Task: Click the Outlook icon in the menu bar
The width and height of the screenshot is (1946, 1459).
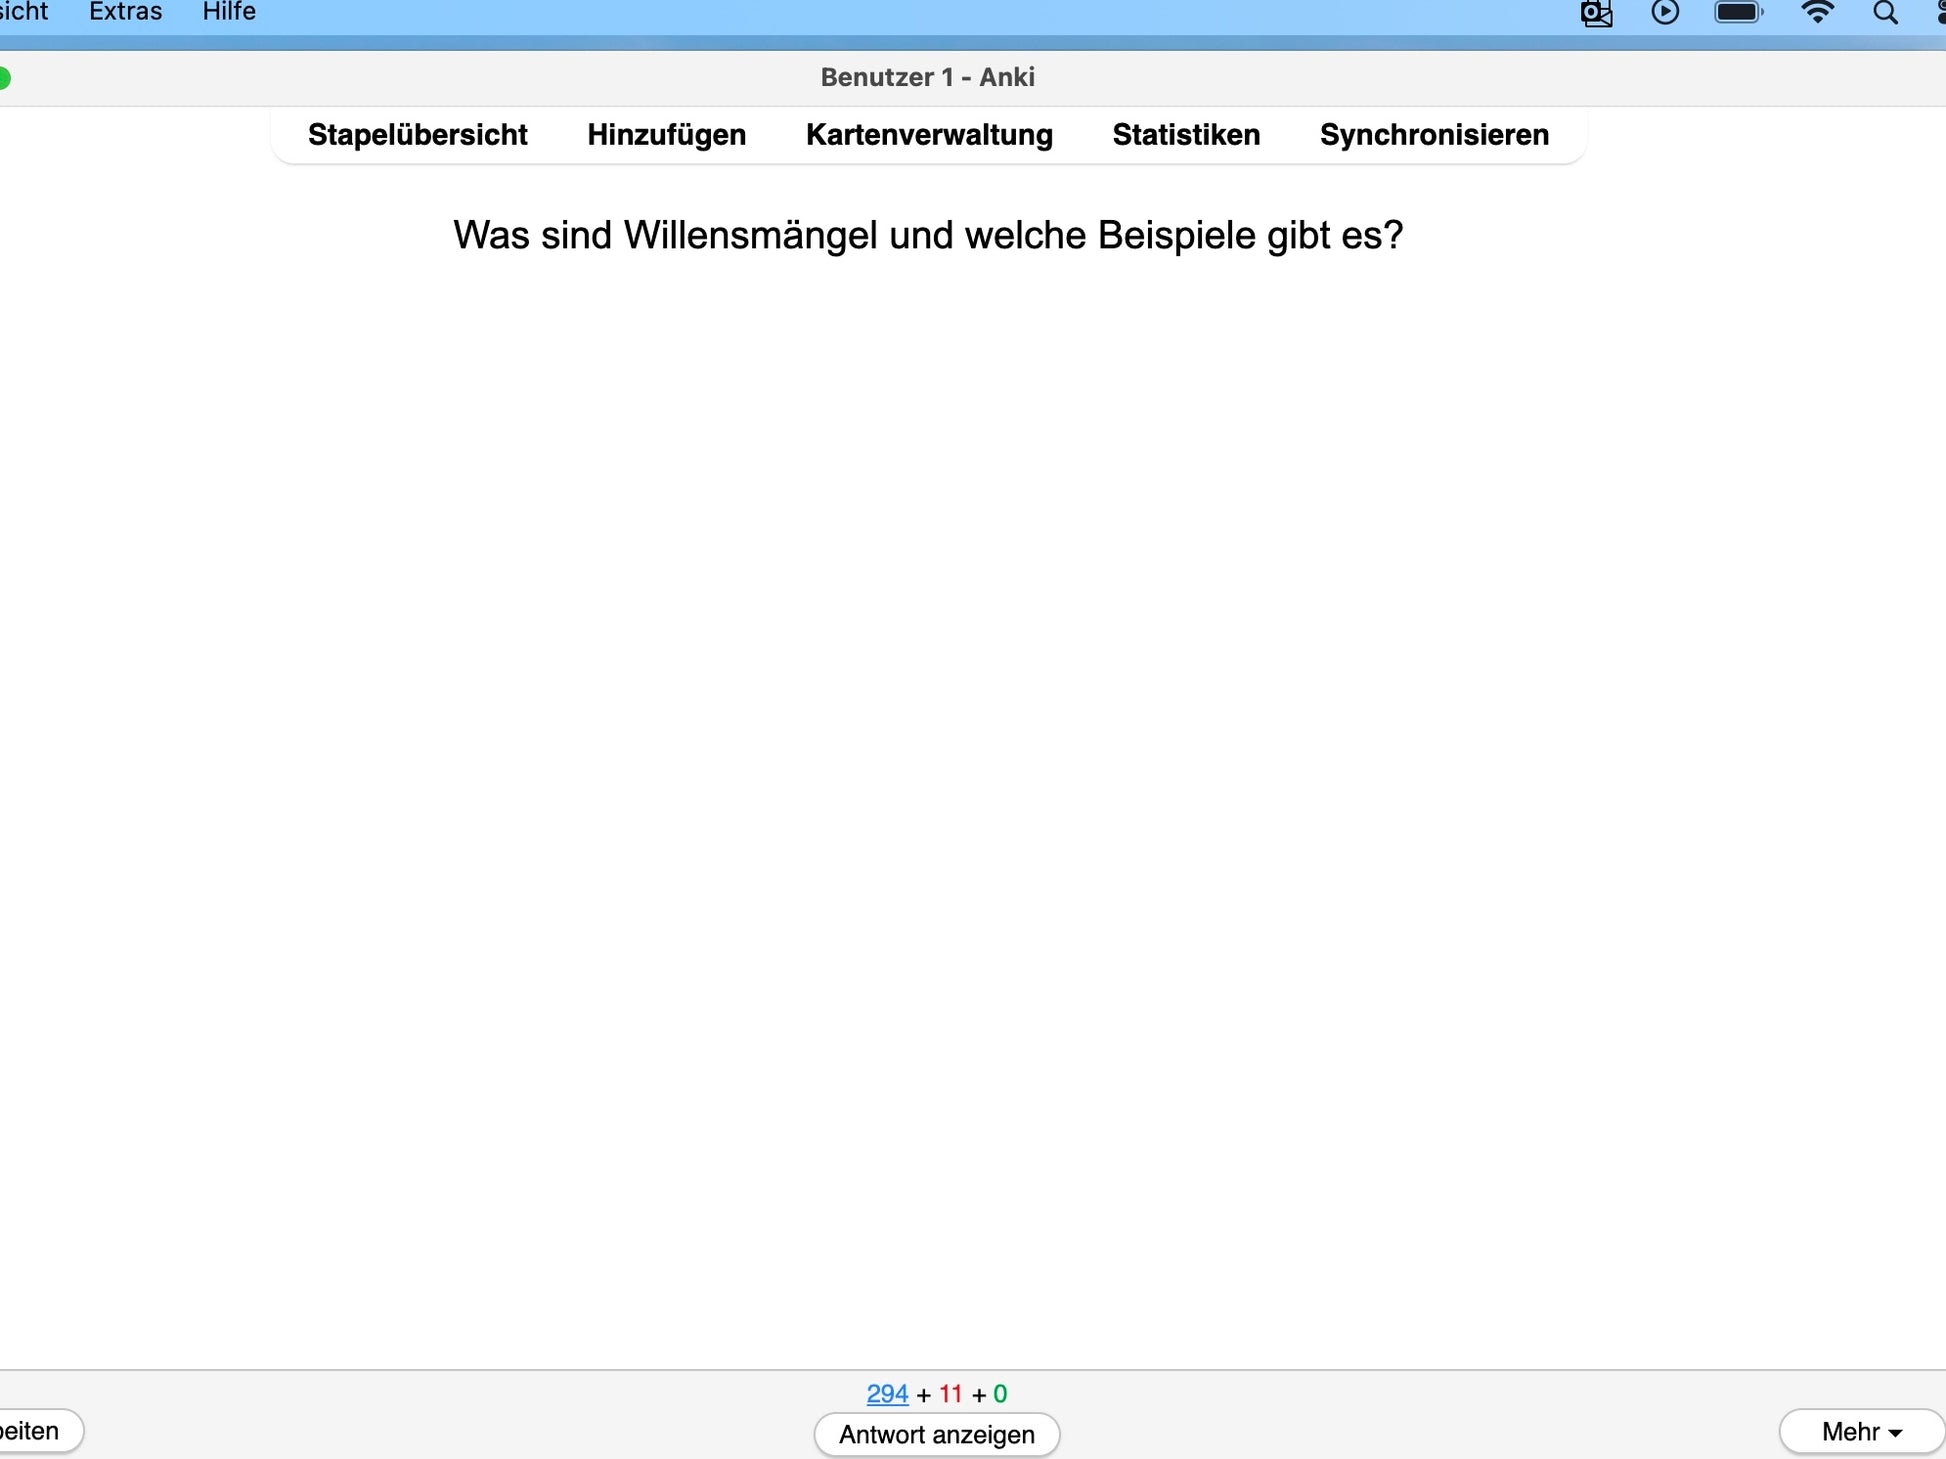Action: [x=1596, y=13]
